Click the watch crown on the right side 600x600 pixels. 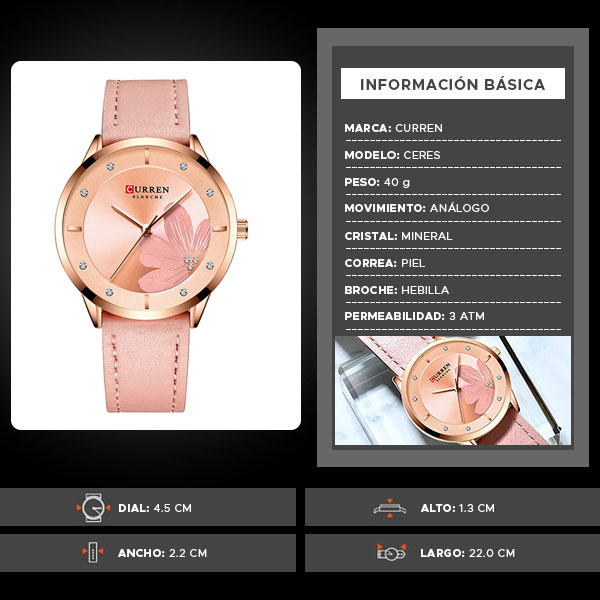point(242,229)
